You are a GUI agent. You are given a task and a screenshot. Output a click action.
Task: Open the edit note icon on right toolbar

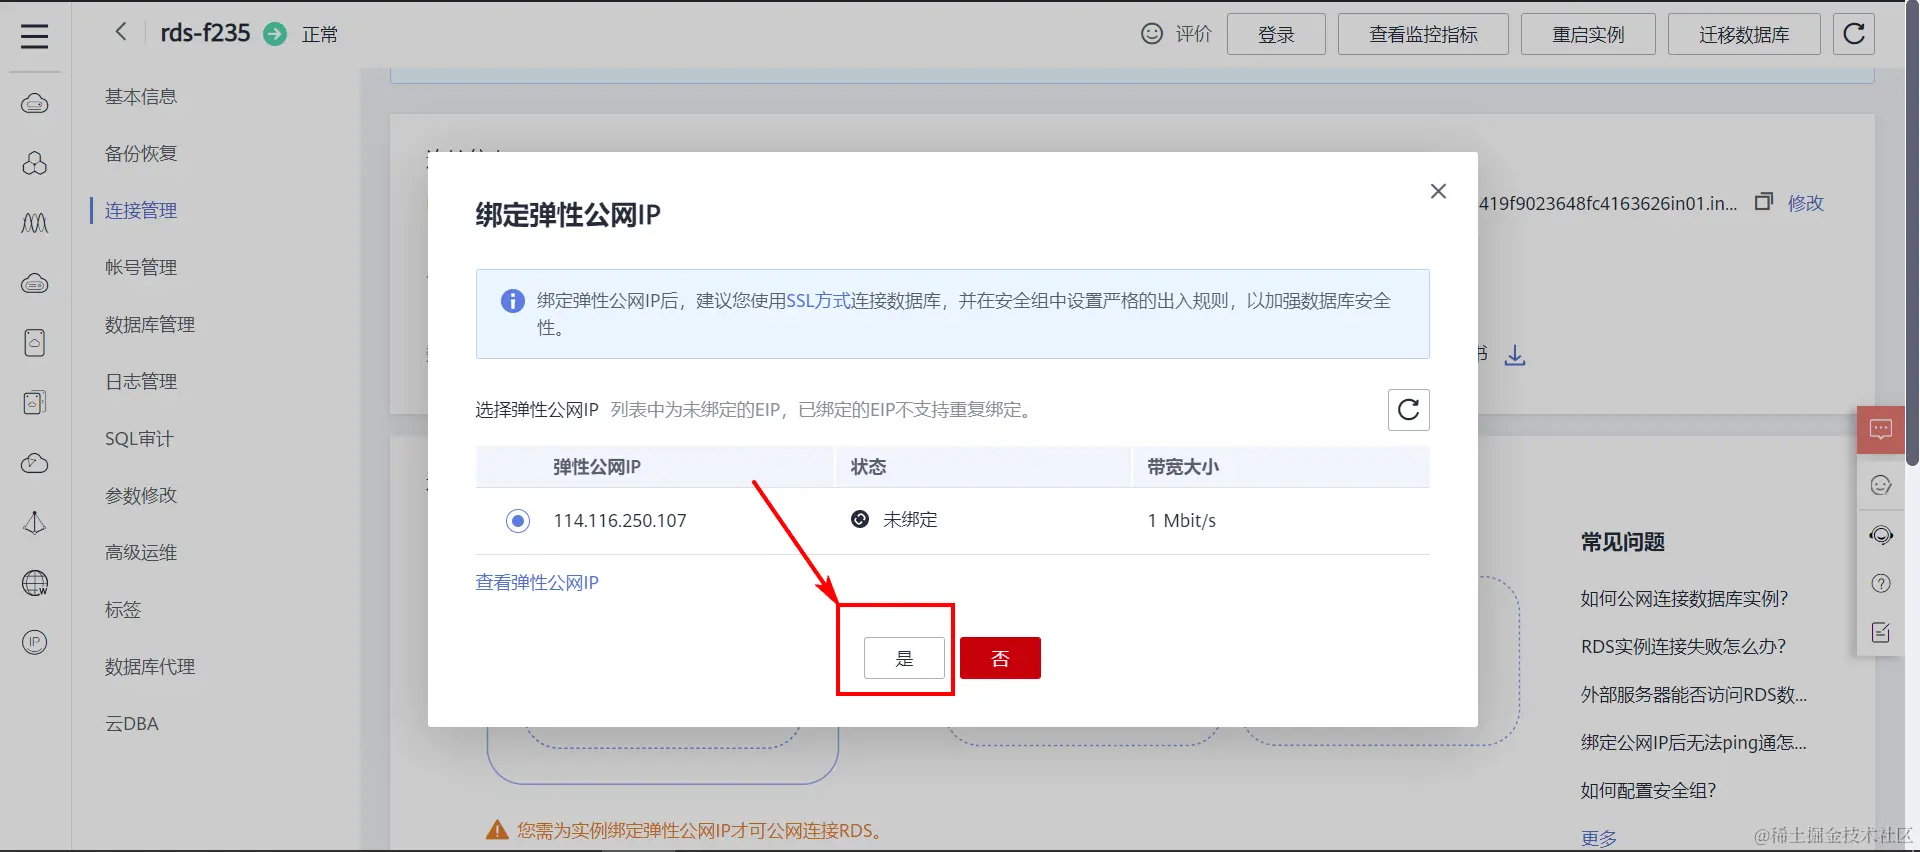click(1881, 632)
